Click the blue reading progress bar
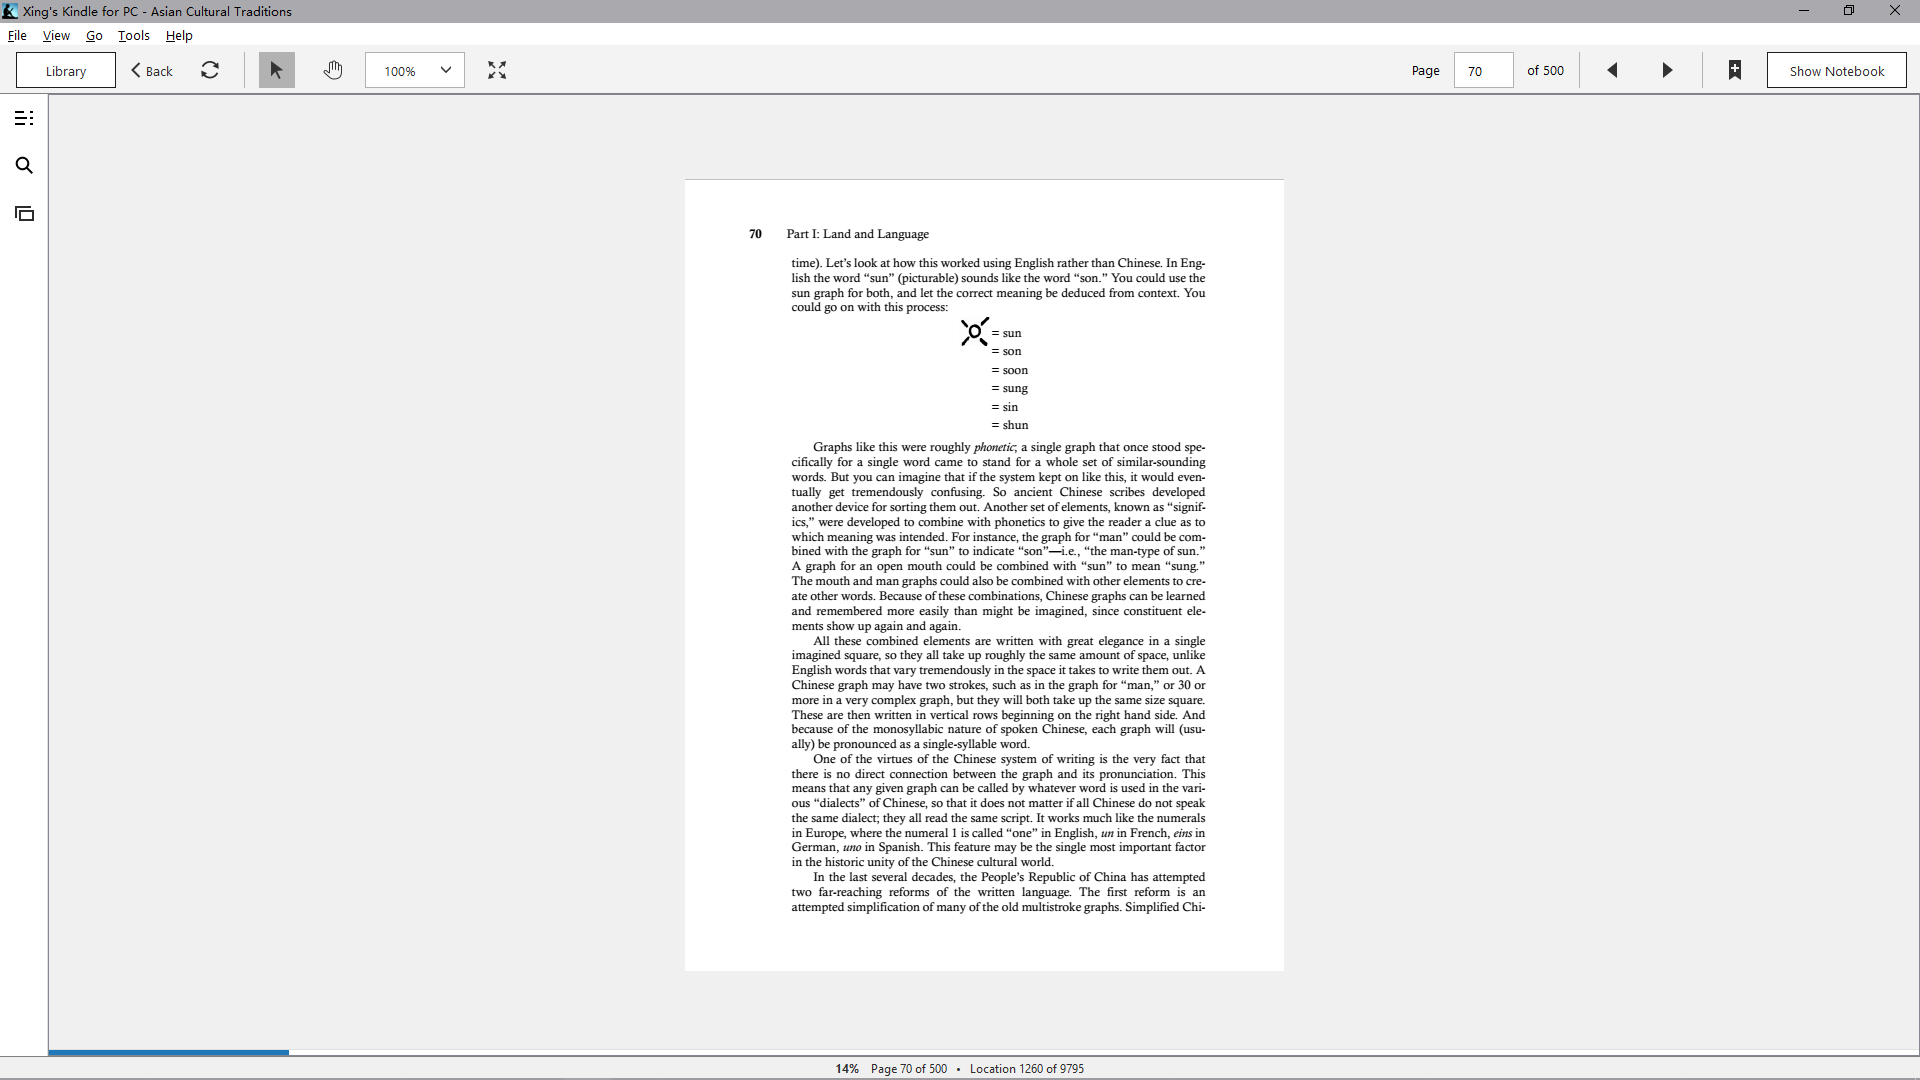 tap(168, 1052)
